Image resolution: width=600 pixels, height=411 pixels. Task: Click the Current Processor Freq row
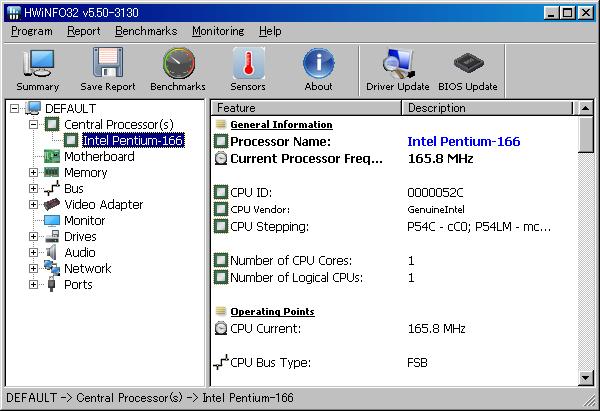394,158
